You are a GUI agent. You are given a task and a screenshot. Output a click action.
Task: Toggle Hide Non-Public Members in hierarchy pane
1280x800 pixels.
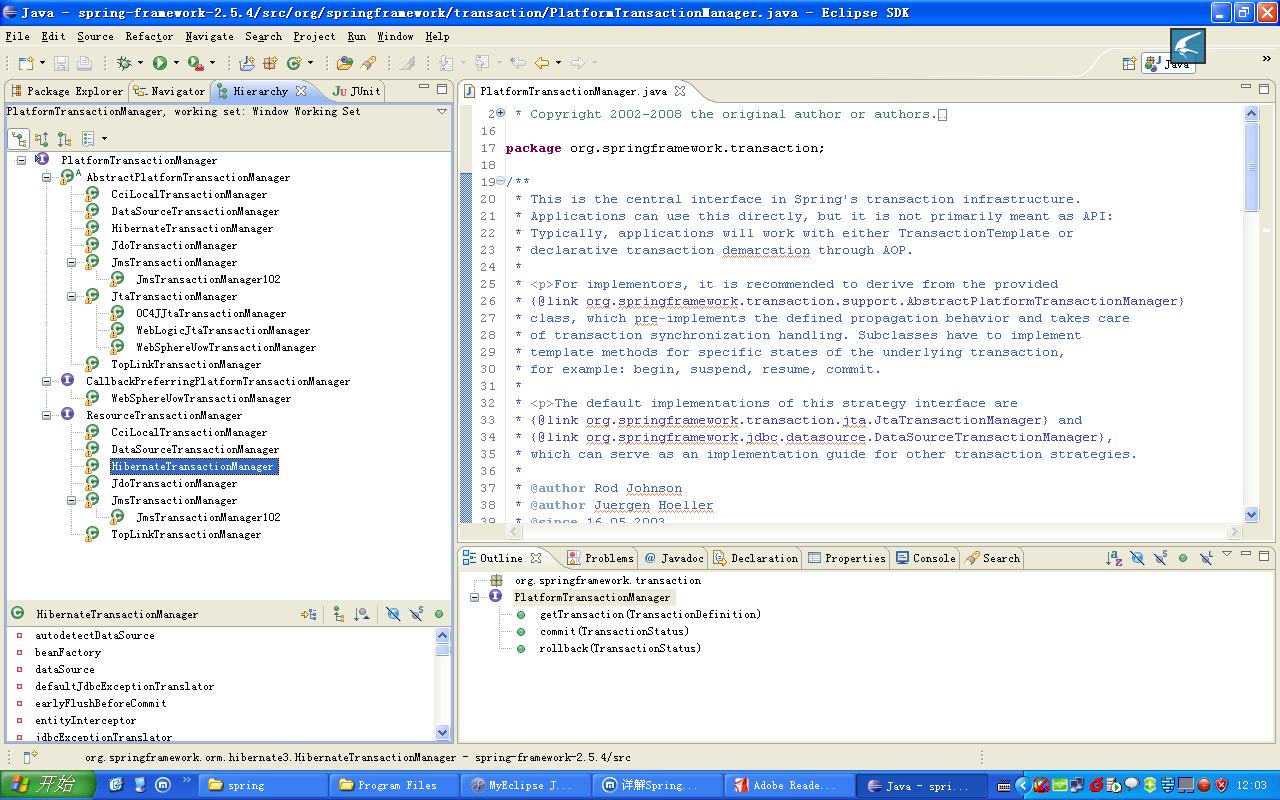click(x=438, y=614)
